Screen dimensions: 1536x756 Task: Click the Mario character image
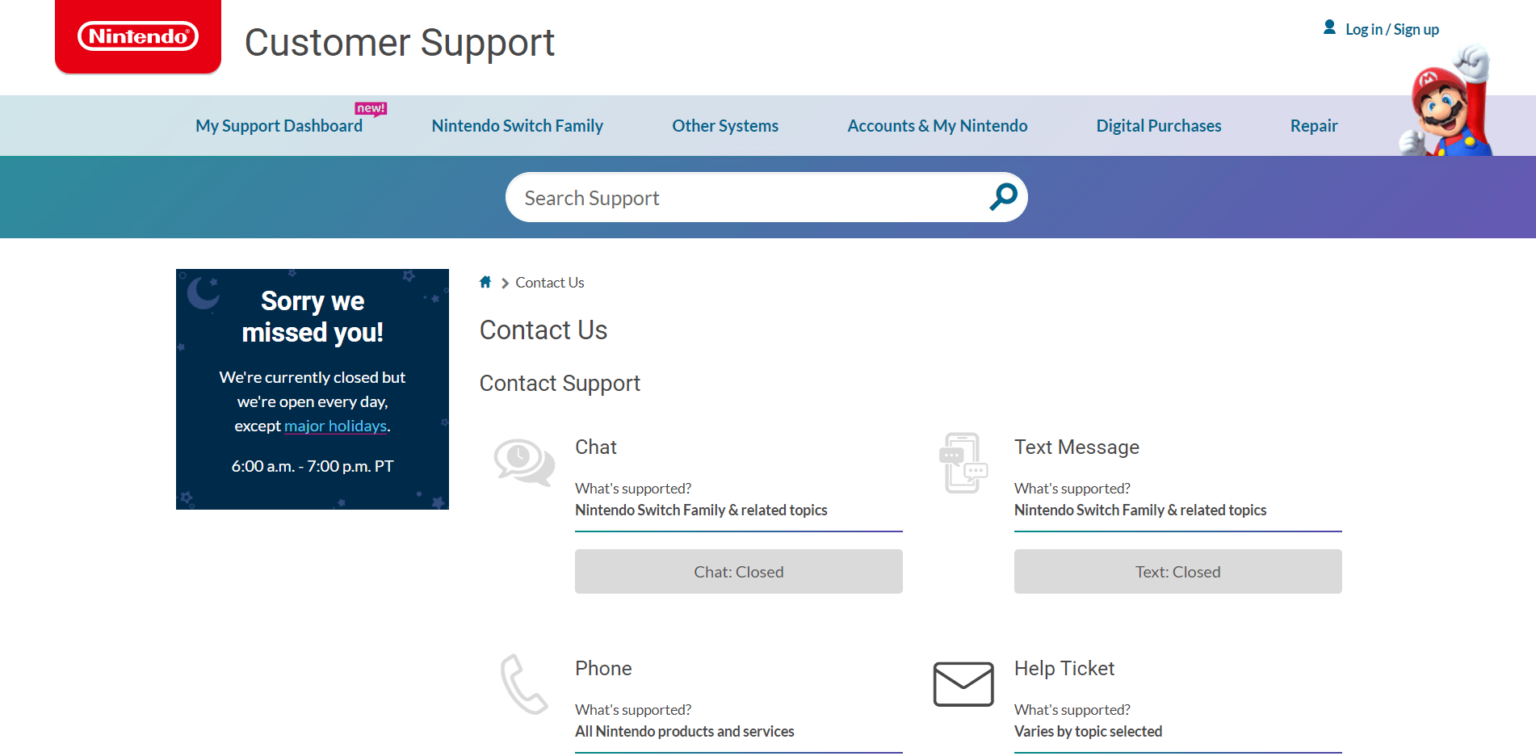(x=1446, y=105)
